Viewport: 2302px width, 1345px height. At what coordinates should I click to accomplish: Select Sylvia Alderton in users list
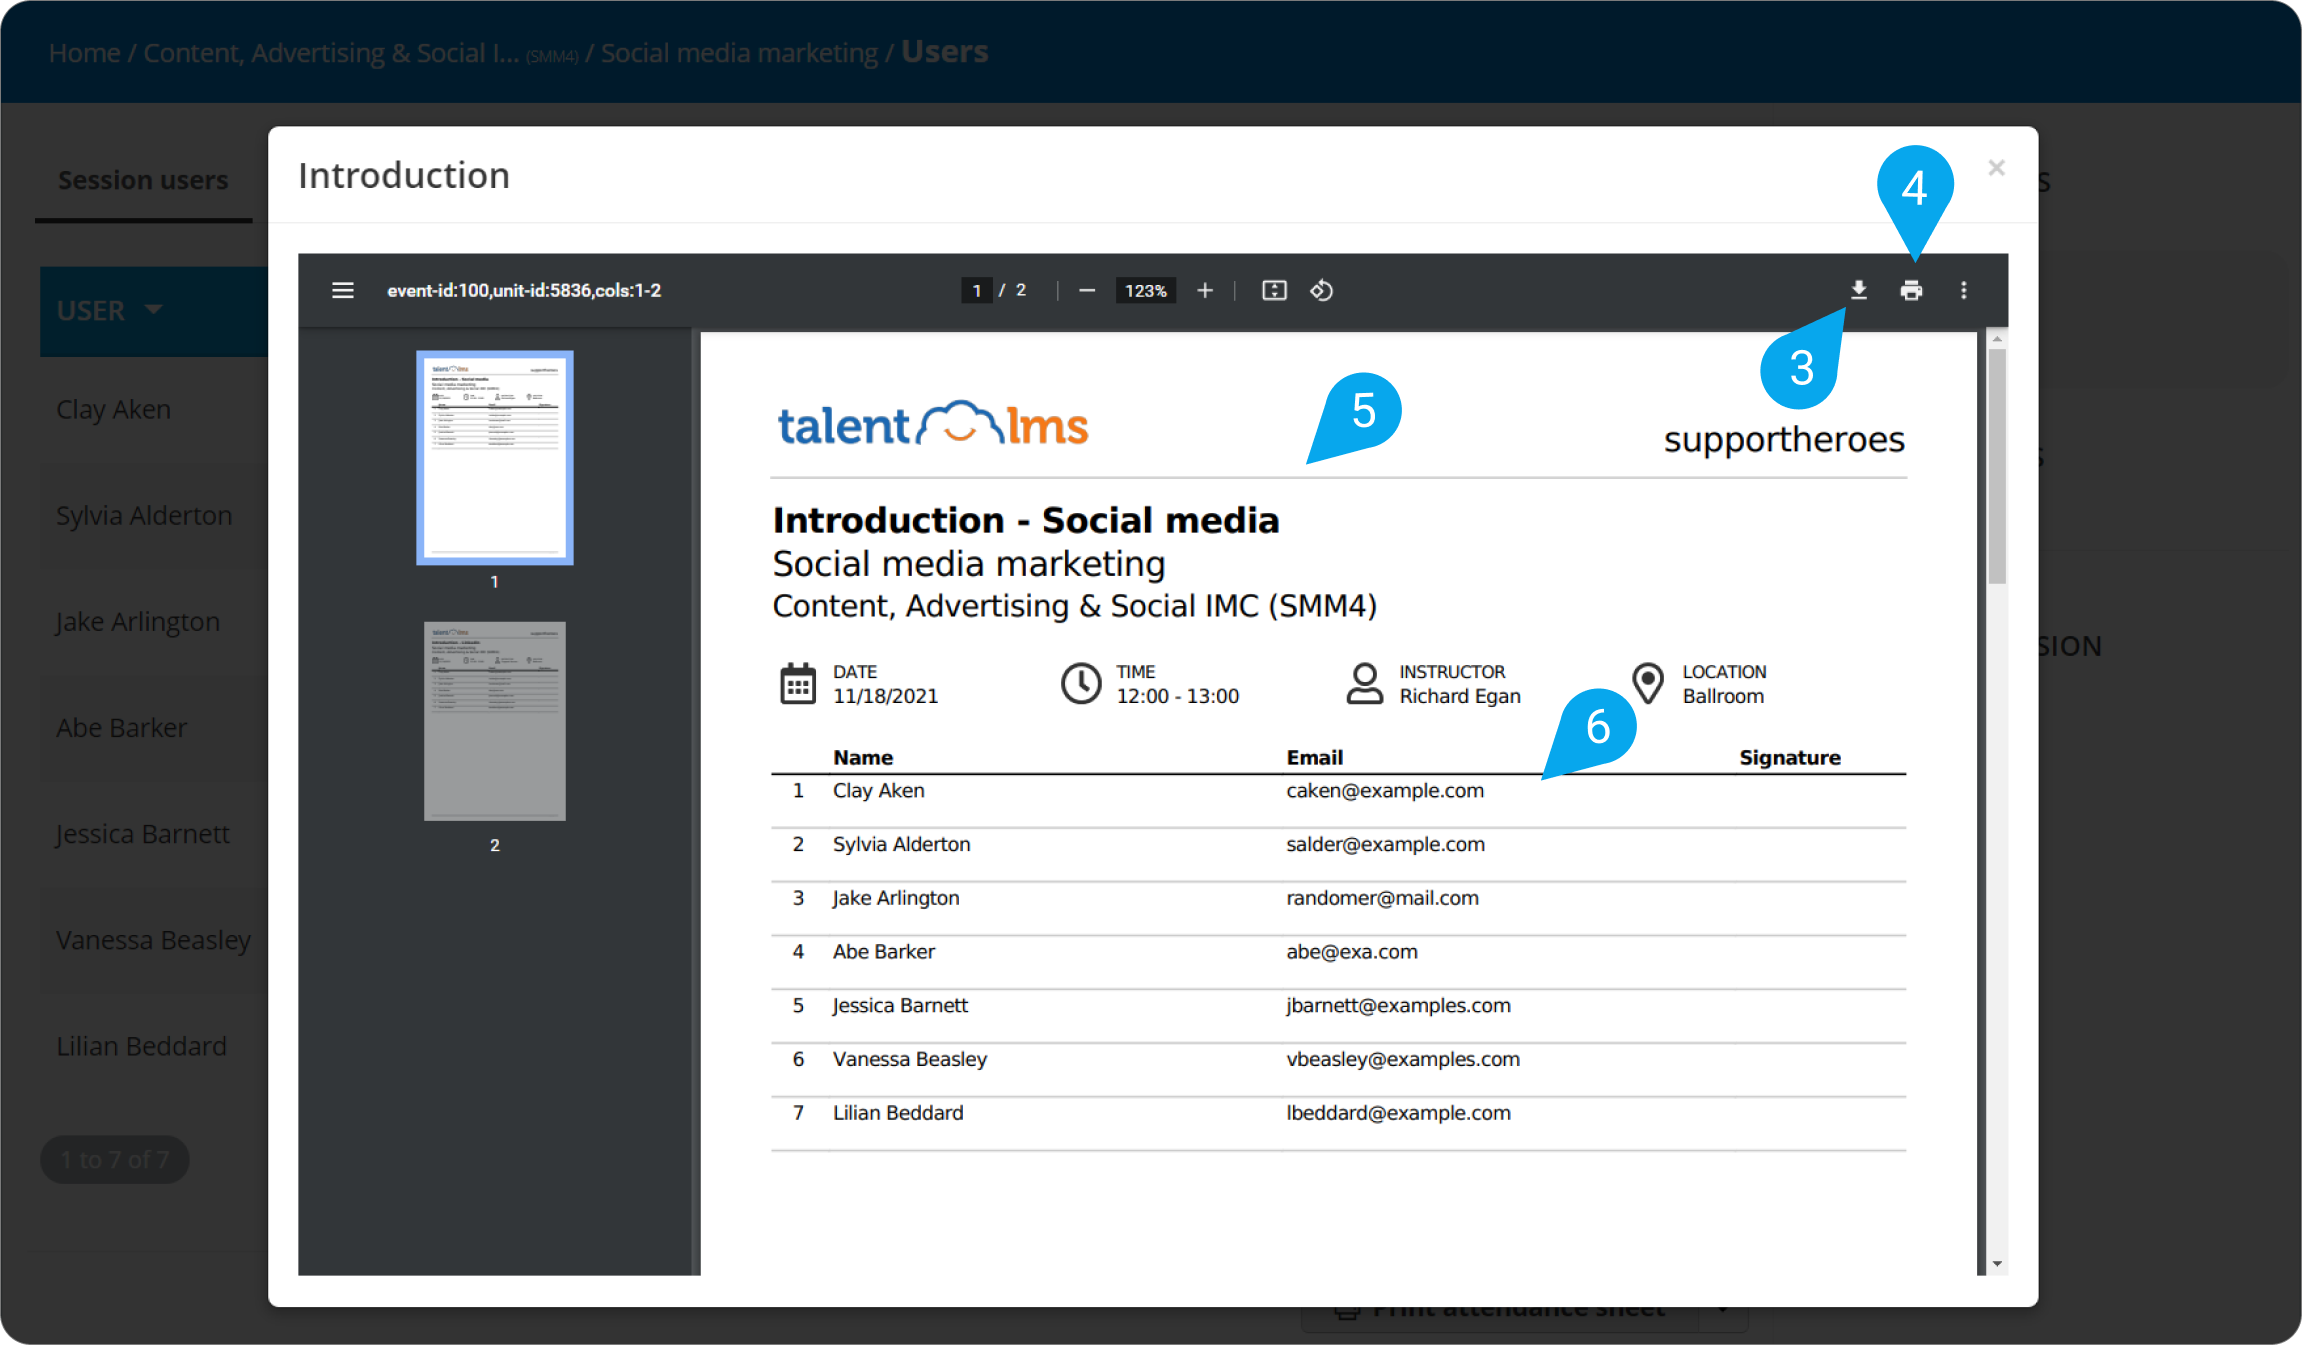[144, 516]
